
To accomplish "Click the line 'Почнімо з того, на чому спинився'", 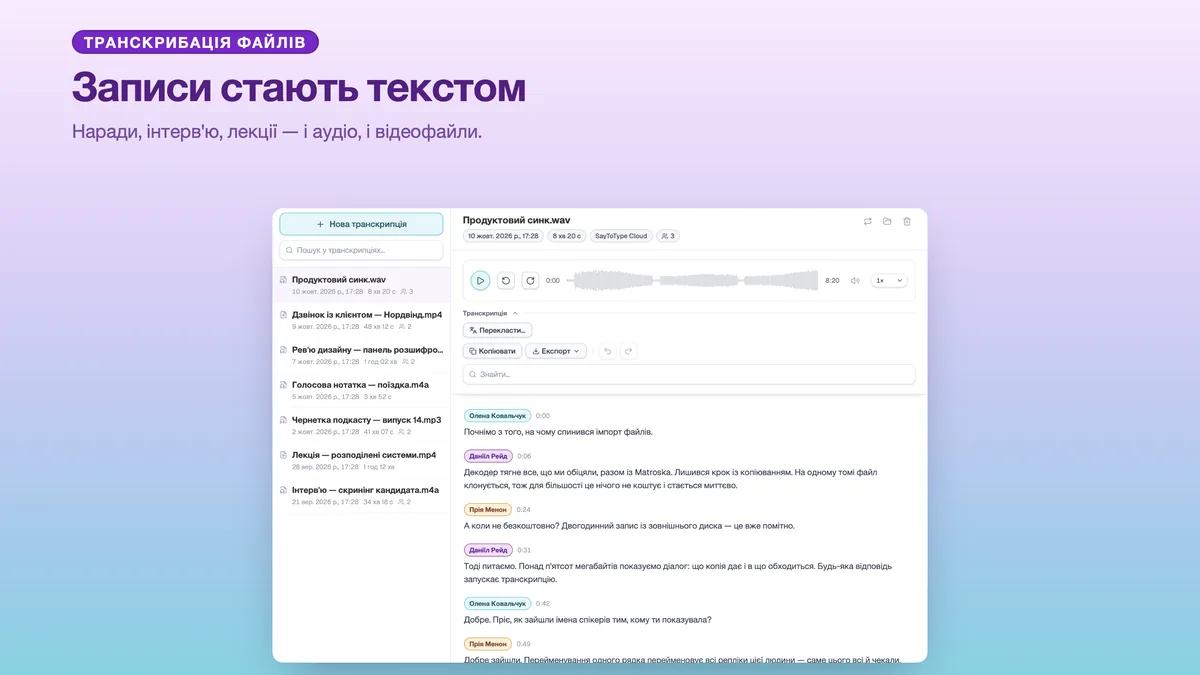I will pos(558,432).
